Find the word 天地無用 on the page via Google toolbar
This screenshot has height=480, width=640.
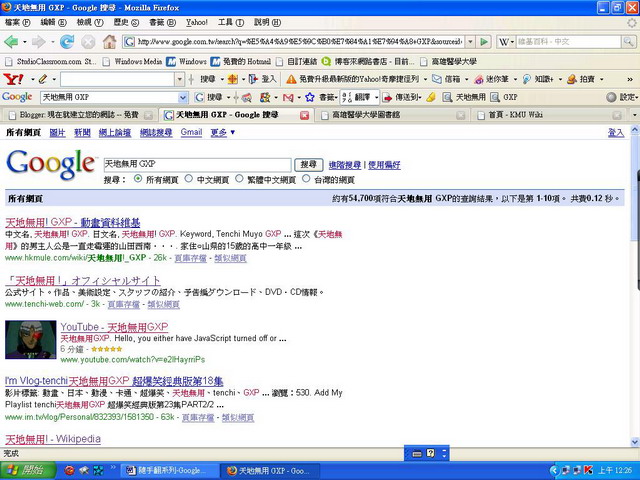pyautogui.click(x=464, y=97)
